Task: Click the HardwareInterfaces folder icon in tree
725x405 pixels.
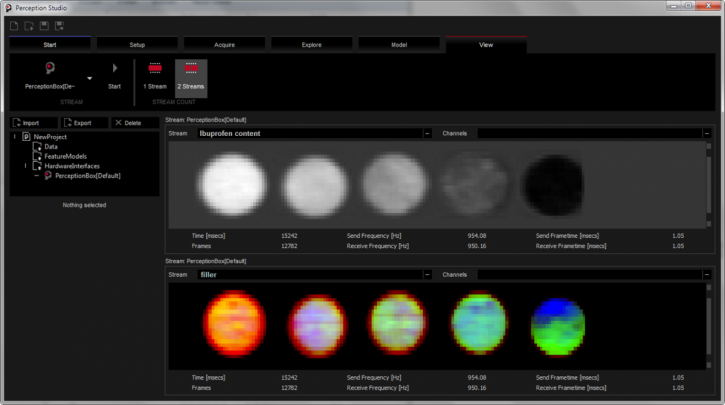Action: 37,166
